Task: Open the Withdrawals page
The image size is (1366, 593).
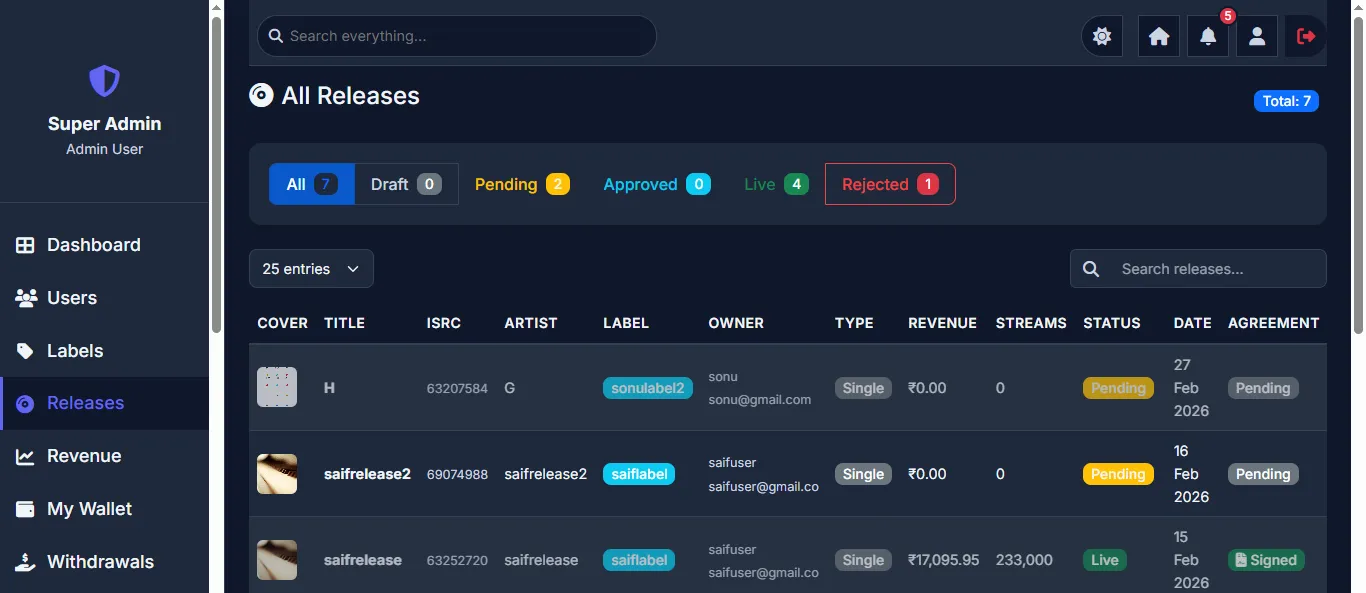Action: [104, 562]
